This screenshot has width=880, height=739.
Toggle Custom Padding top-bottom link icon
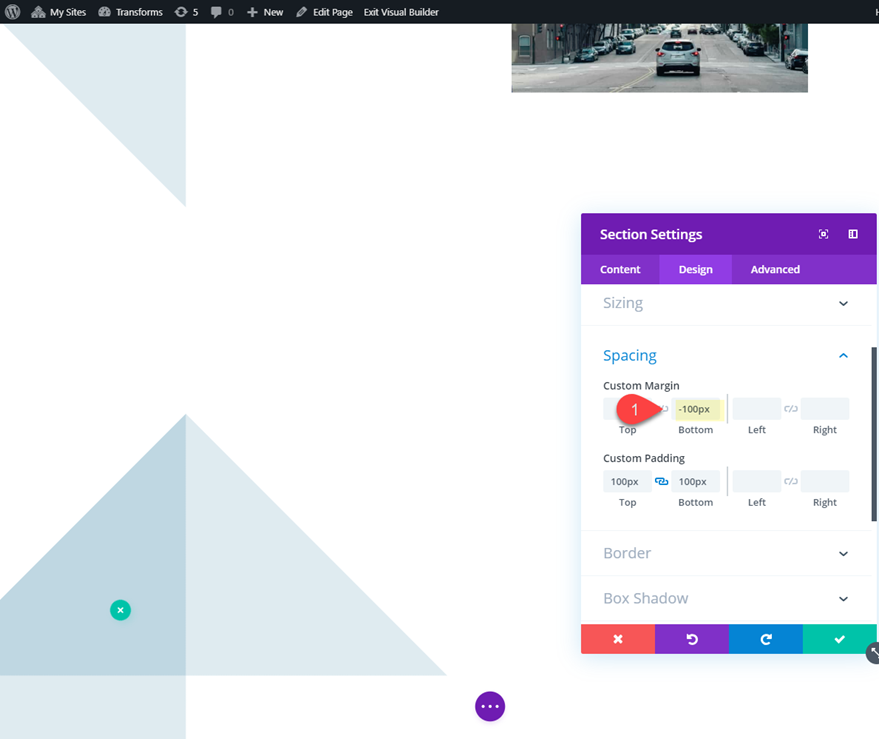662,481
